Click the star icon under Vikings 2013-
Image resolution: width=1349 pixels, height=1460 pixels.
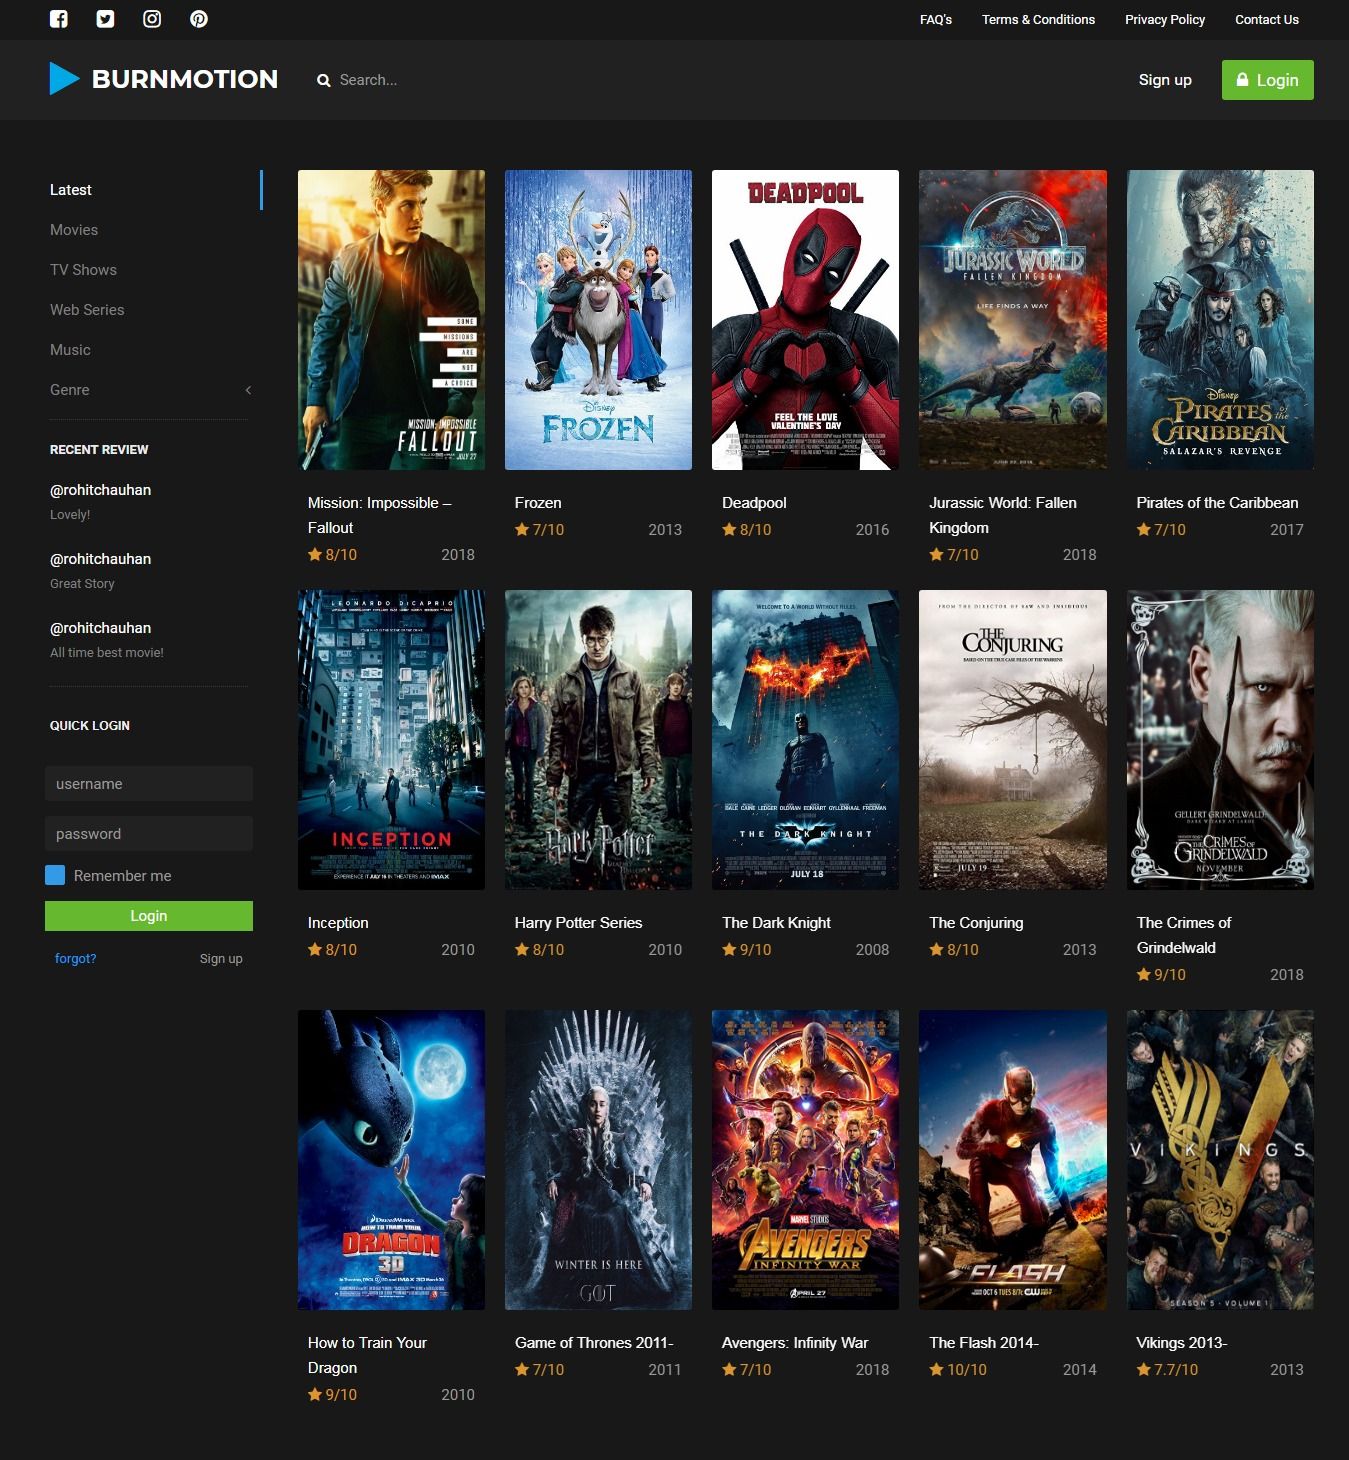pyautogui.click(x=1143, y=1369)
